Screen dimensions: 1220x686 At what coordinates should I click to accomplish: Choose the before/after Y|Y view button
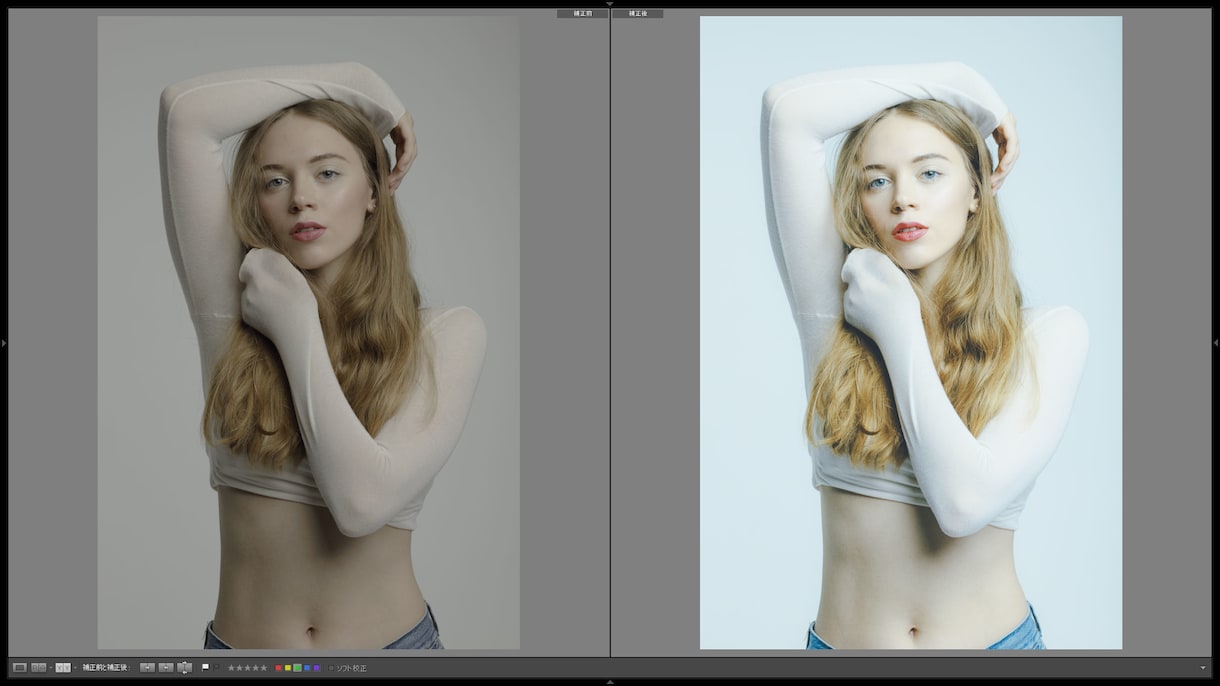click(63, 667)
